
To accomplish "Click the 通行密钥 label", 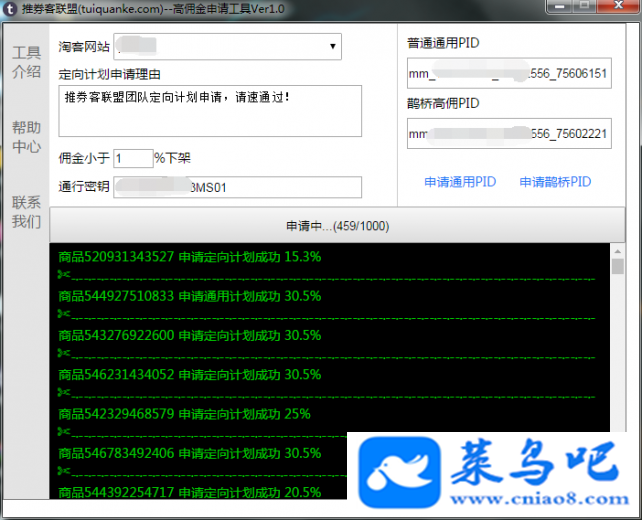I will click(x=84, y=187).
